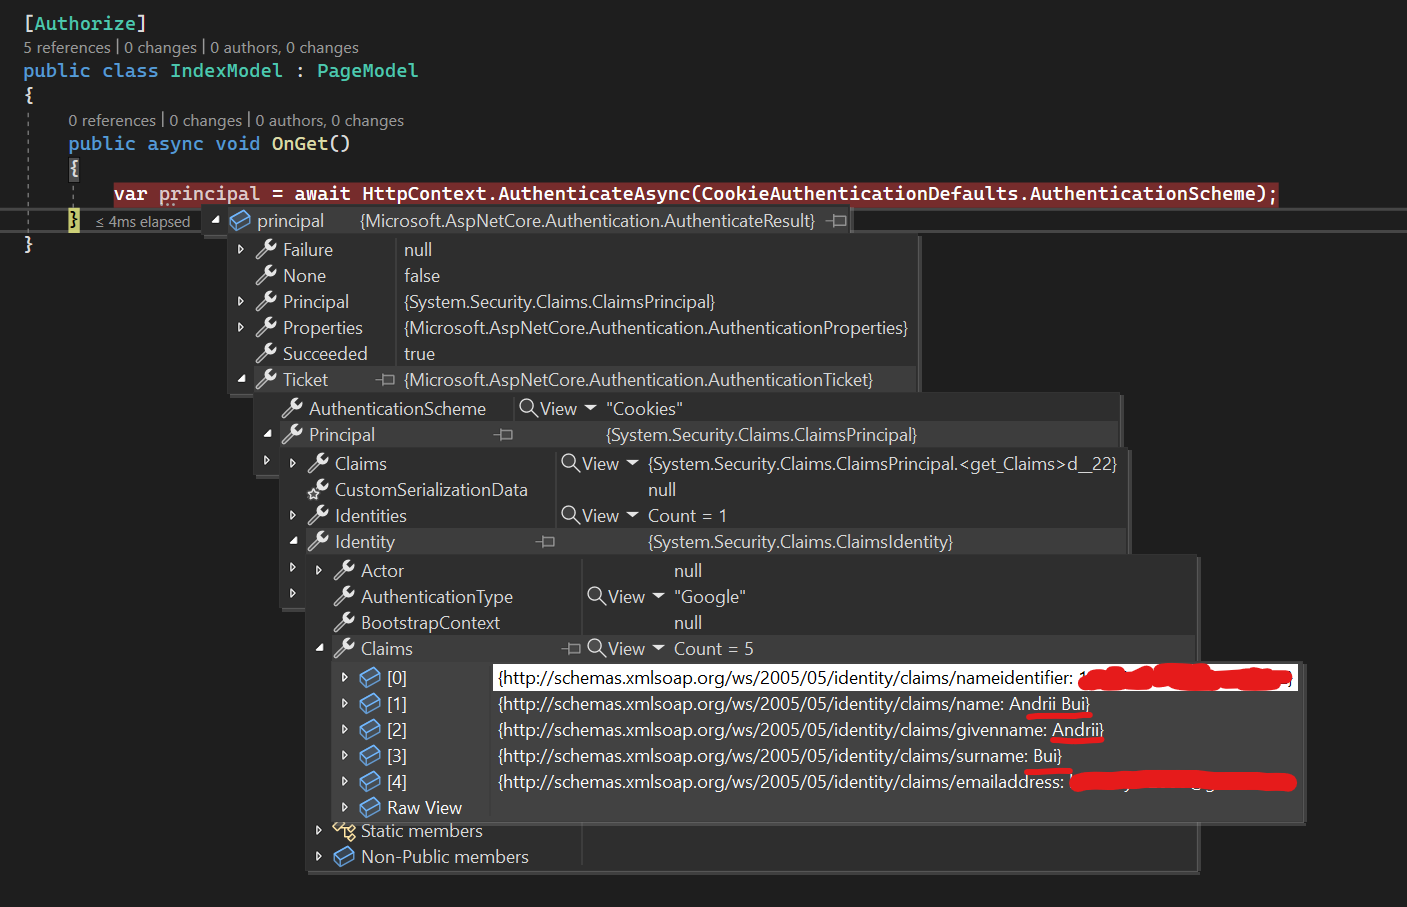
Task: Click the cube icon of claim [2]
Action: tap(370, 729)
